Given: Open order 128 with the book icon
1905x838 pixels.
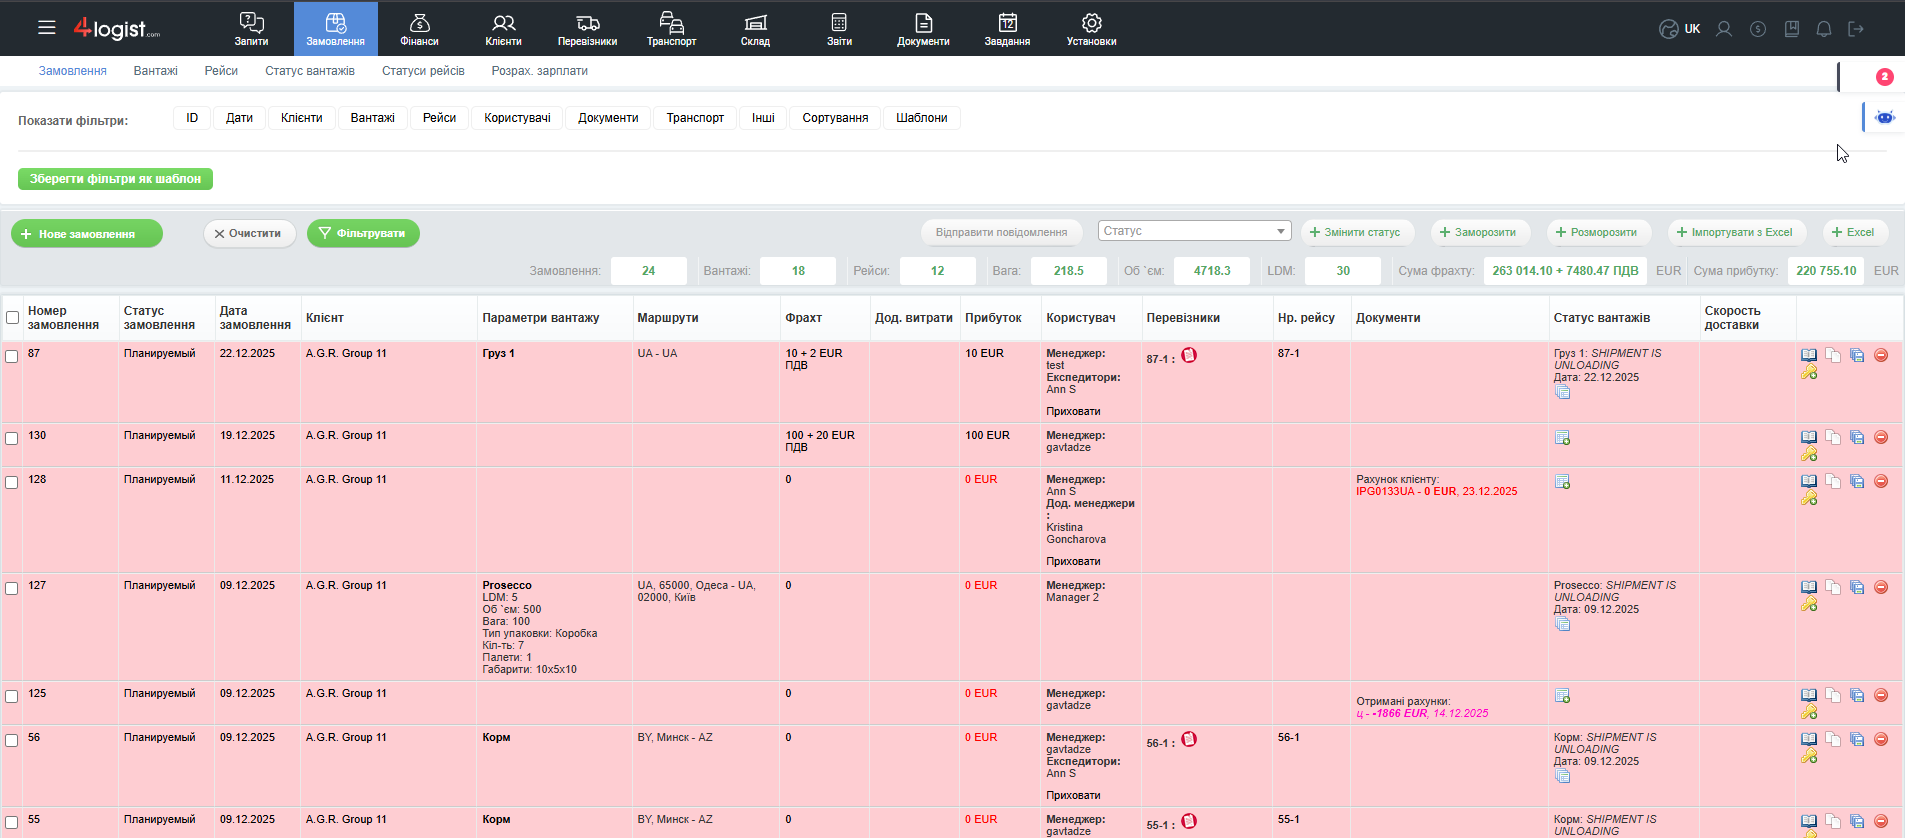Looking at the screenshot, I should (1809, 481).
